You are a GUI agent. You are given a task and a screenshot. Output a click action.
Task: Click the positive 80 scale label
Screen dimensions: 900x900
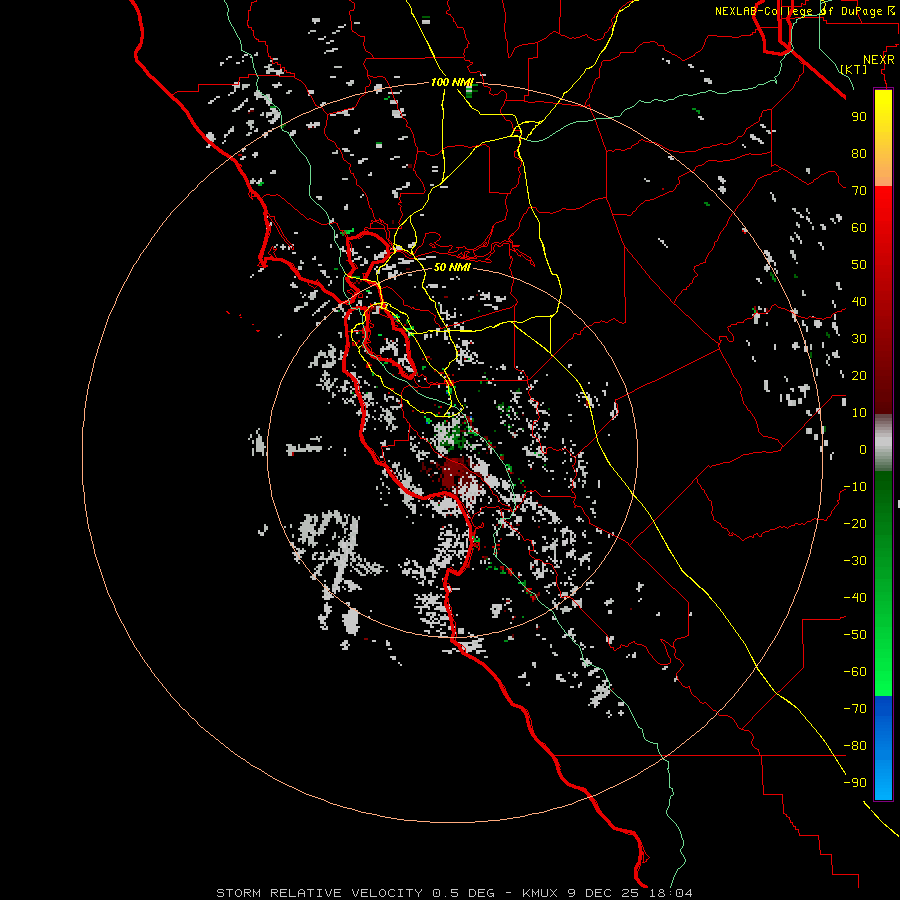click(859, 153)
